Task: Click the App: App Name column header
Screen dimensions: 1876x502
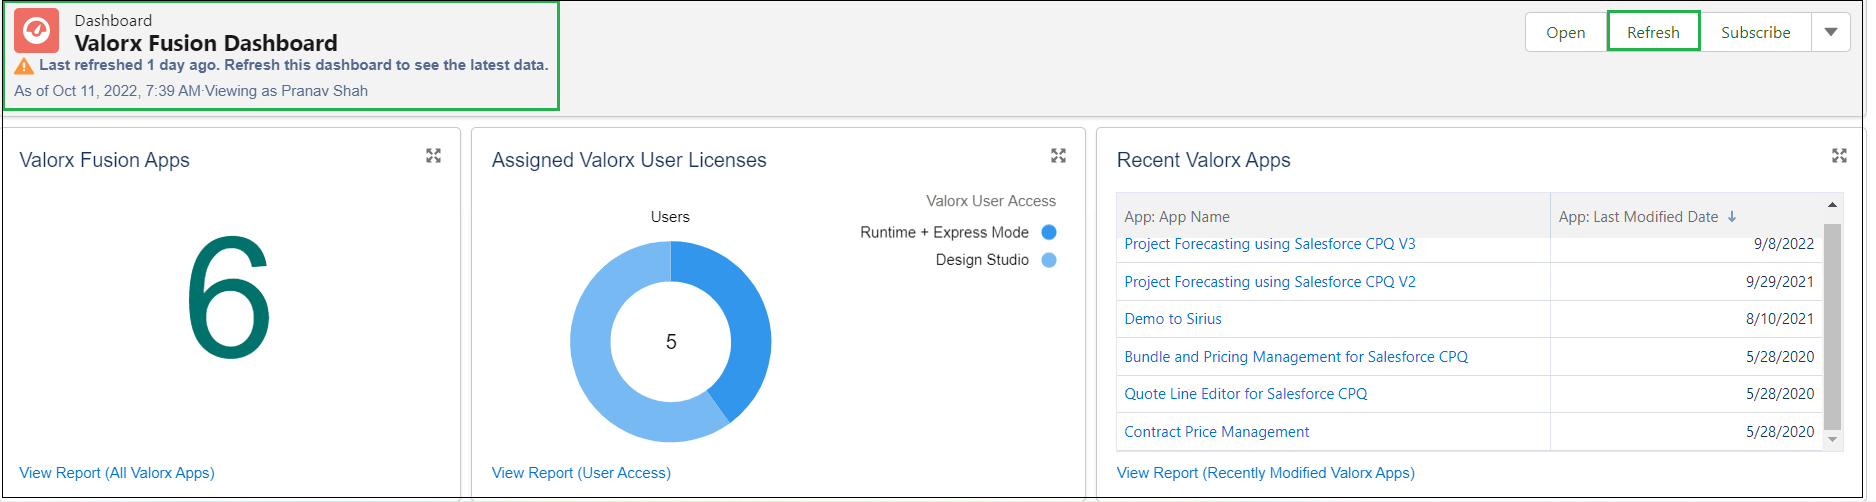Action: click(x=1333, y=216)
